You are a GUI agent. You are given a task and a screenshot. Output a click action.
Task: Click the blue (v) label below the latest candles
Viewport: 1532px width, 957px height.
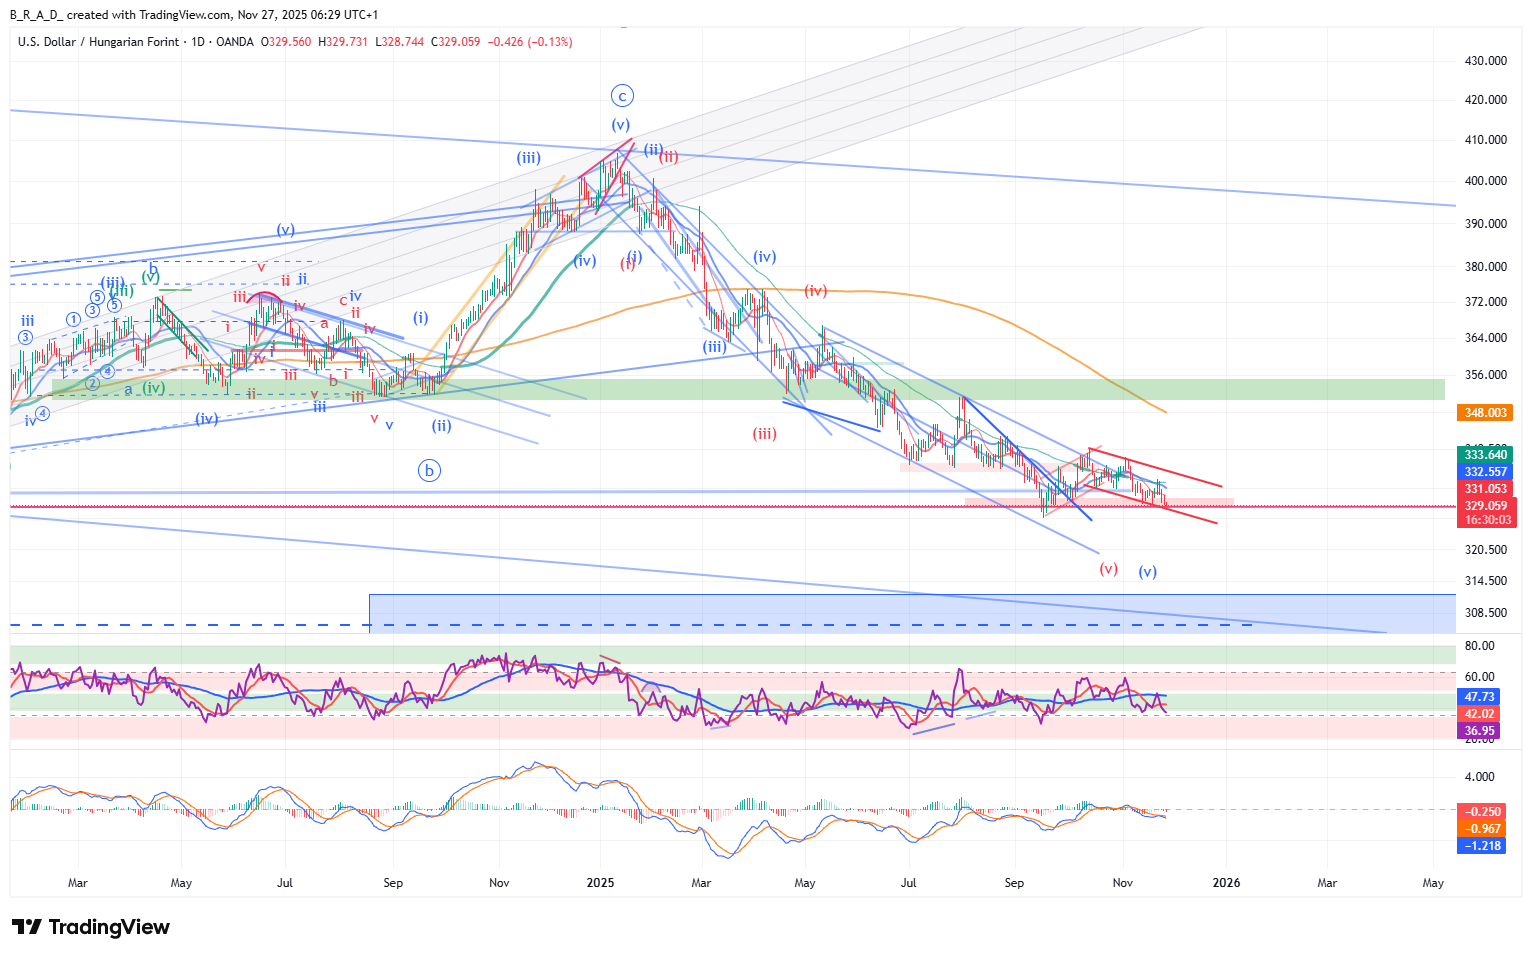1147,572
